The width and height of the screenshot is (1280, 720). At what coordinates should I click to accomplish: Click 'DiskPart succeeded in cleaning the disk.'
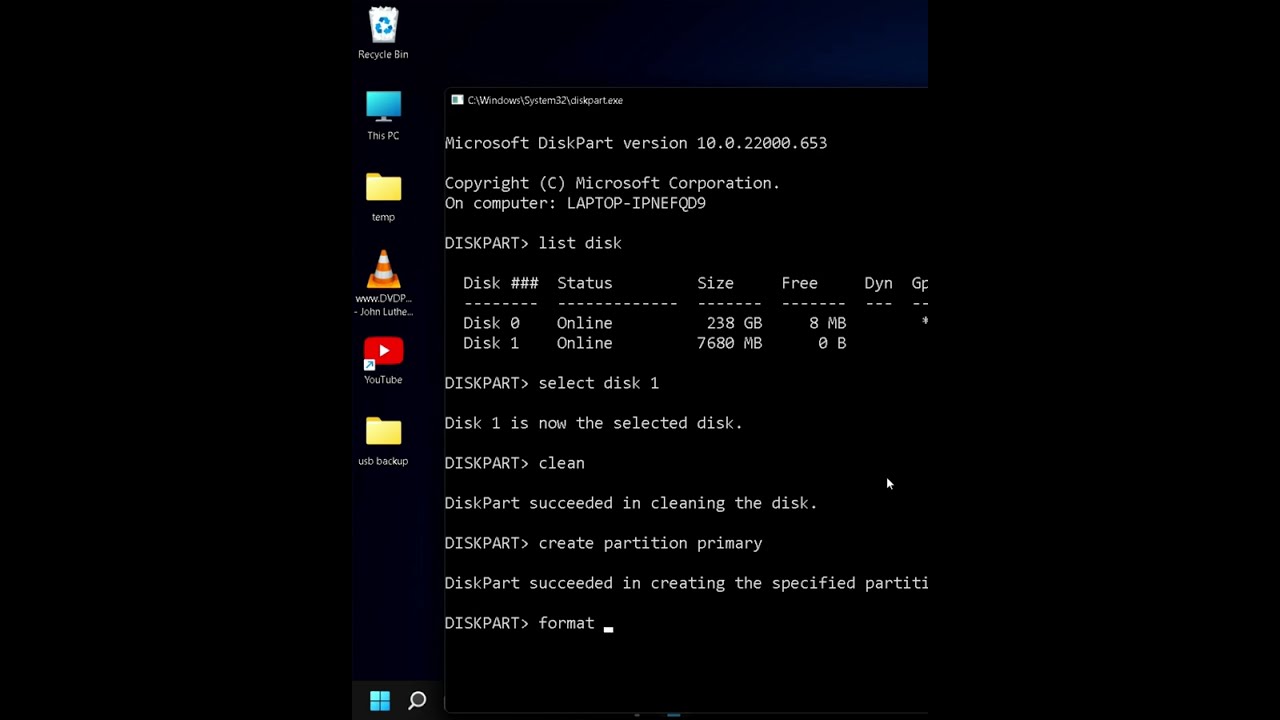tap(631, 503)
